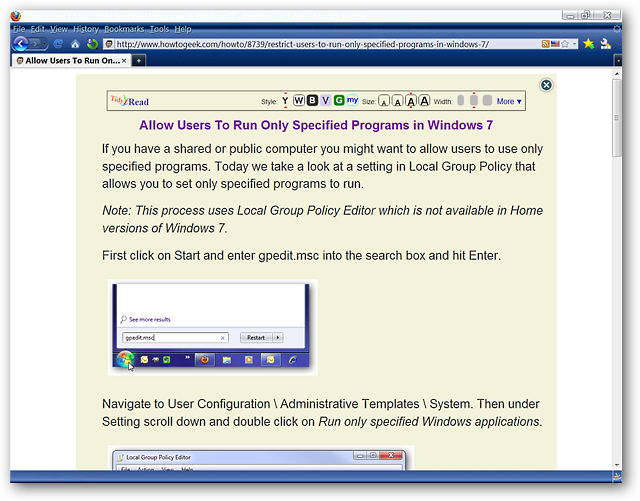Open the Edit menu
640x501 pixels.
(x=38, y=29)
